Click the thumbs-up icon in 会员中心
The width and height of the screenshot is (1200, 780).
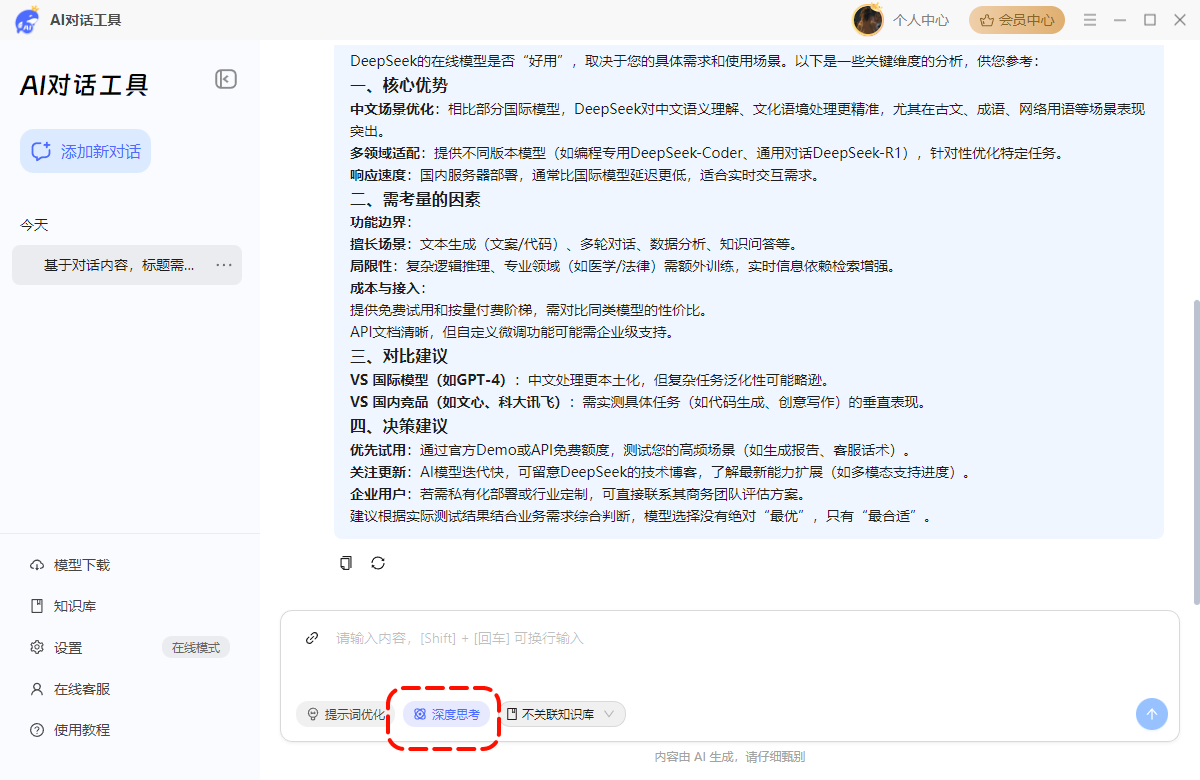point(987,20)
